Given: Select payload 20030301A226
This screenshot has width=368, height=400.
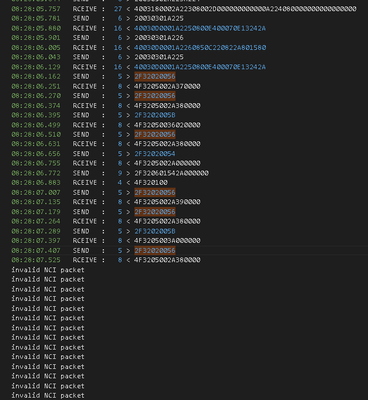Looking at the screenshot, I should pyautogui.click(x=159, y=38).
